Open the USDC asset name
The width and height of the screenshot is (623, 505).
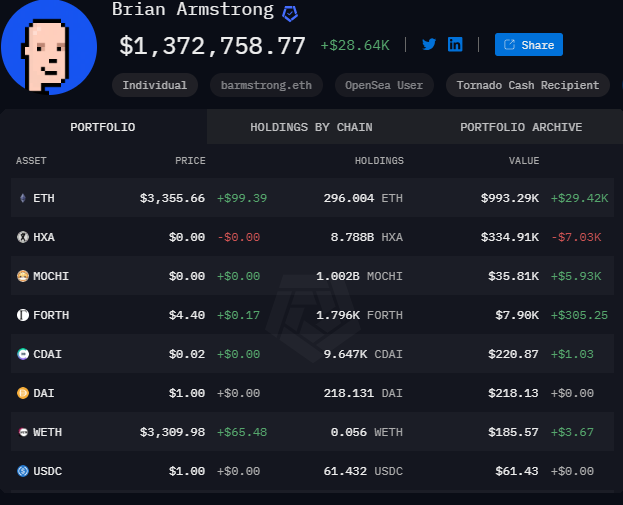tap(47, 471)
